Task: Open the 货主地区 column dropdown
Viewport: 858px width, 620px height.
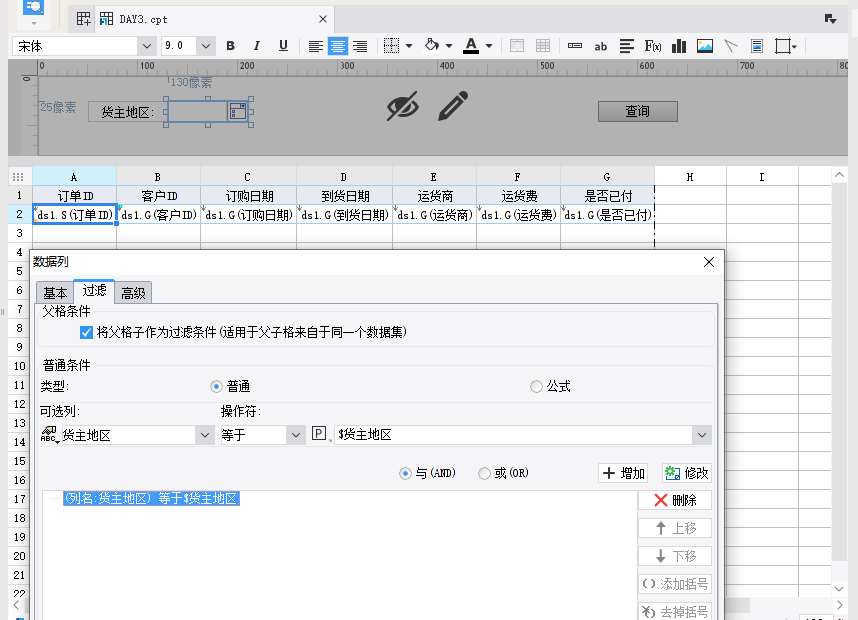Action: coord(204,435)
